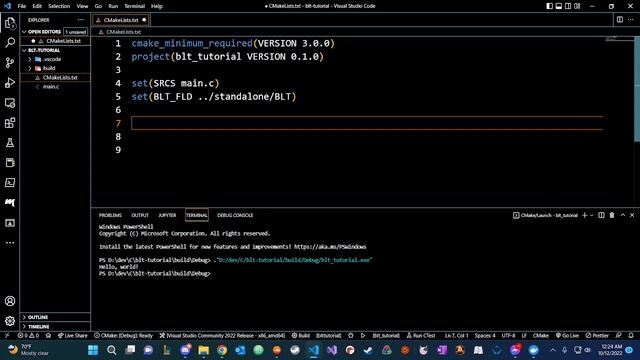The image size is (640, 360).
Task: Open the Extensions view
Action: point(10,122)
